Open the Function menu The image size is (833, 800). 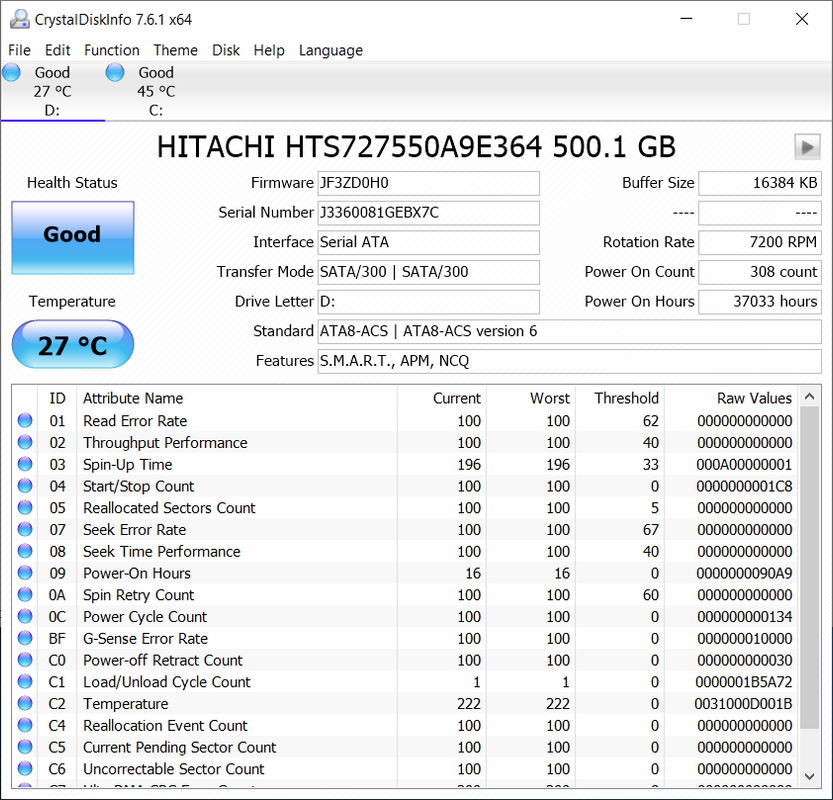(112, 50)
